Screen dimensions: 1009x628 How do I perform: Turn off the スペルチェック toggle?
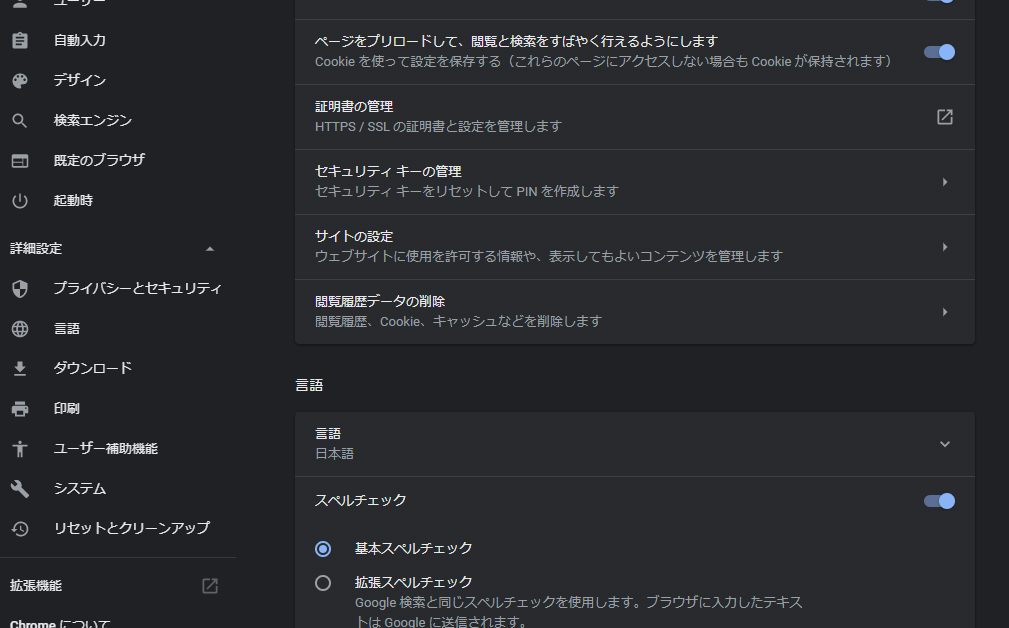940,501
